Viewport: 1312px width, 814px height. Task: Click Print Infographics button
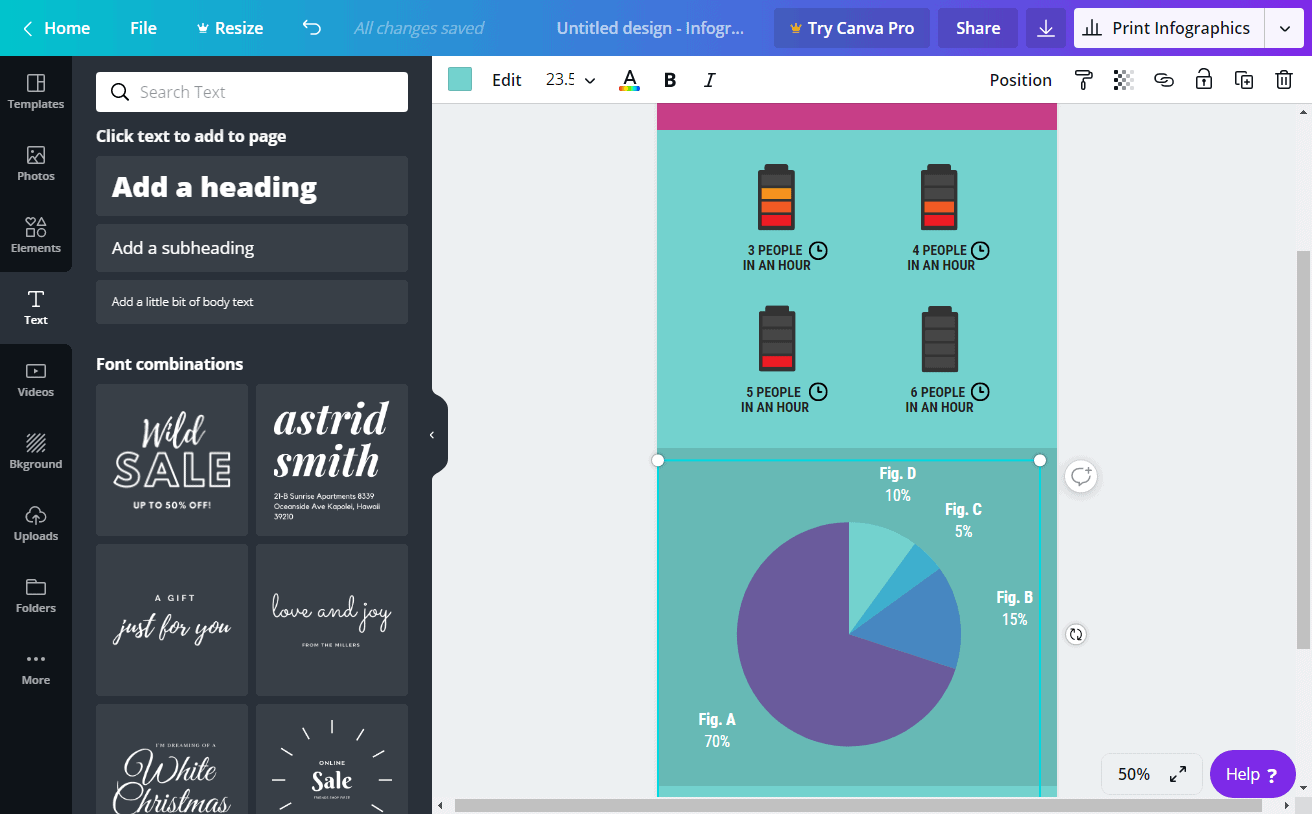[x=1169, y=28]
